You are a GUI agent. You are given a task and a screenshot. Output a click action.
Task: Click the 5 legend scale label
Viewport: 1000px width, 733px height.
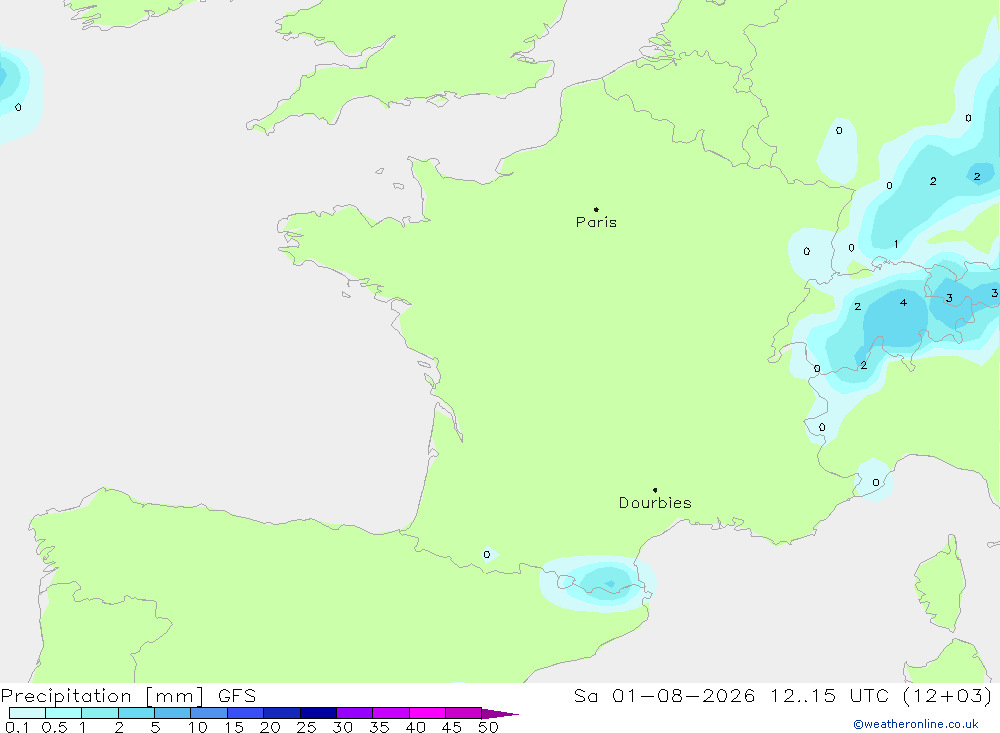[x=155, y=727]
